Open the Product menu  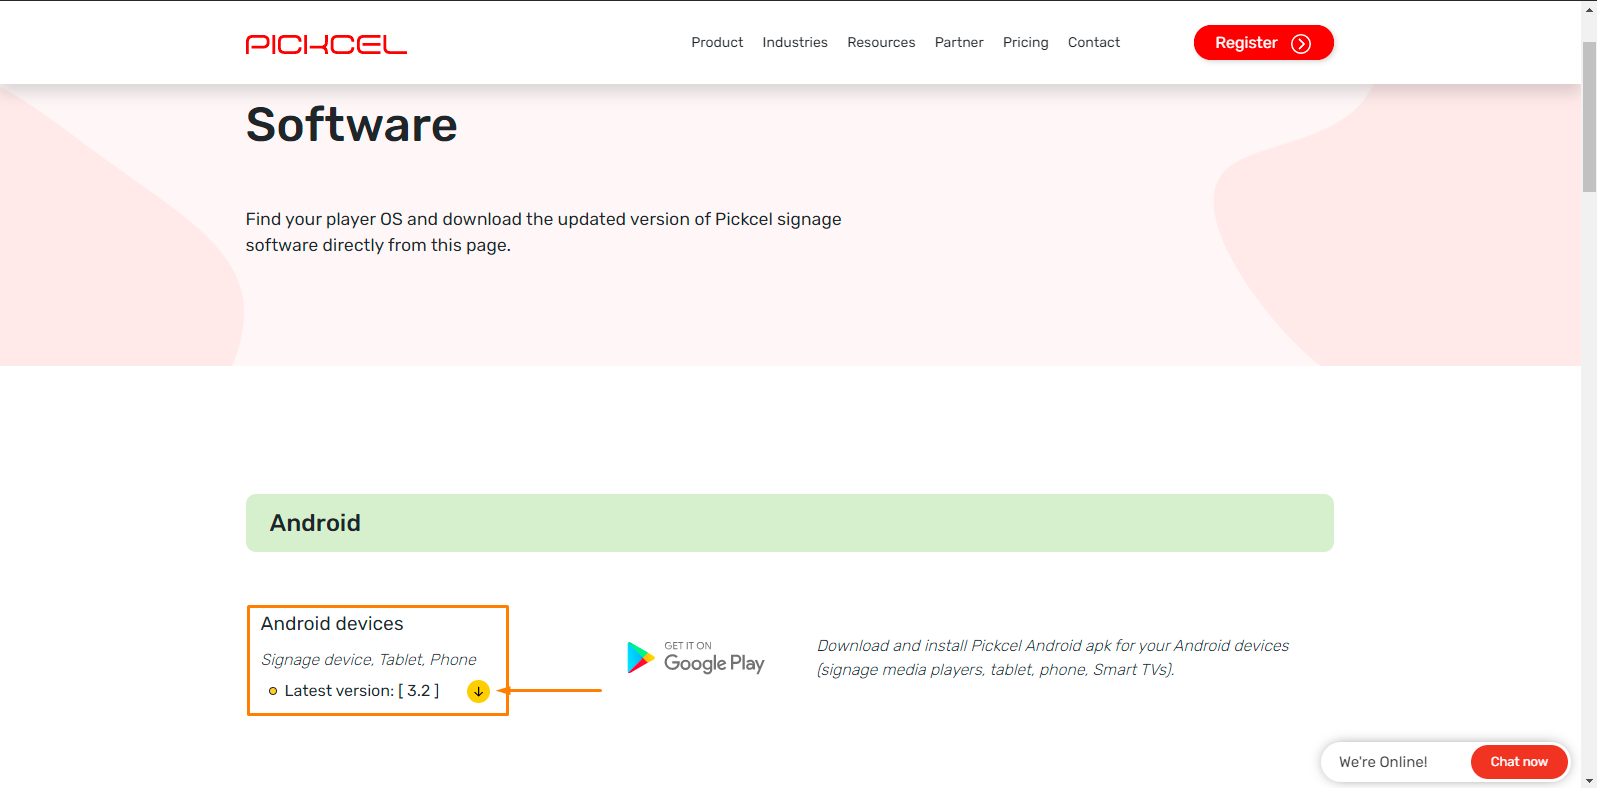[x=717, y=42]
